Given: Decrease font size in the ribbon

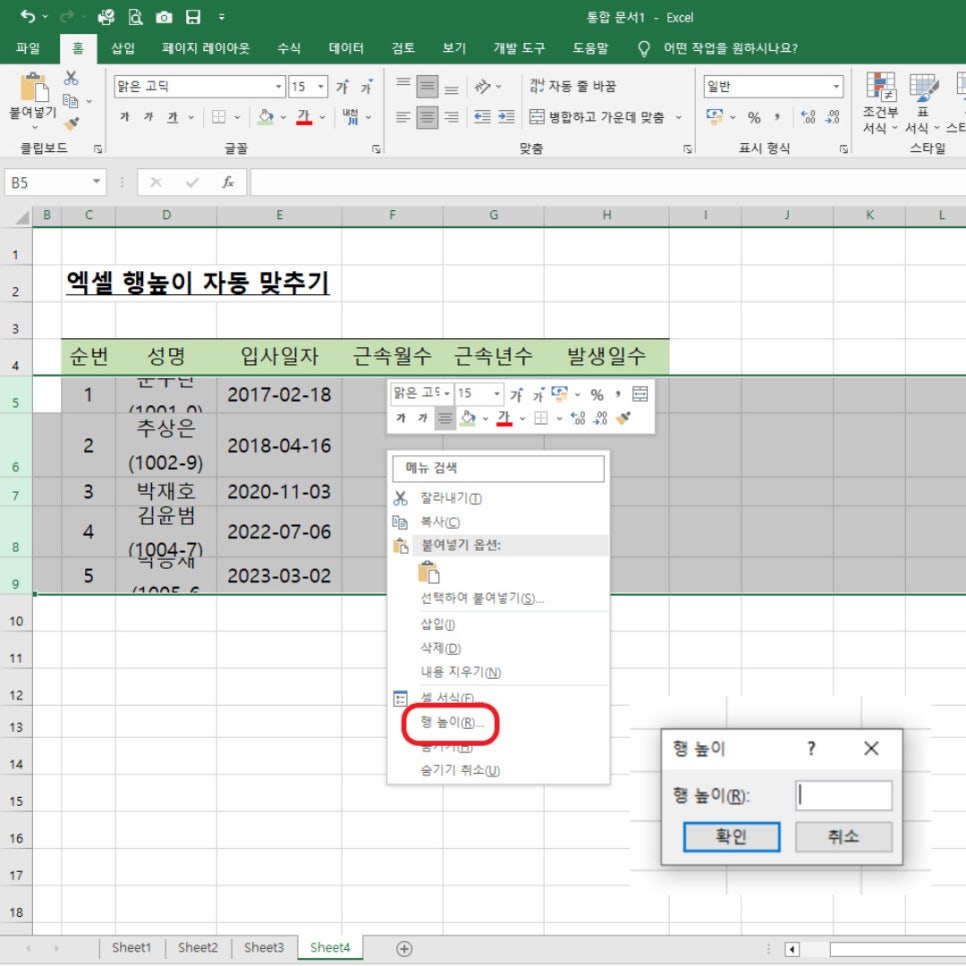Looking at the screenshot, I should click(x=367, y=87).
